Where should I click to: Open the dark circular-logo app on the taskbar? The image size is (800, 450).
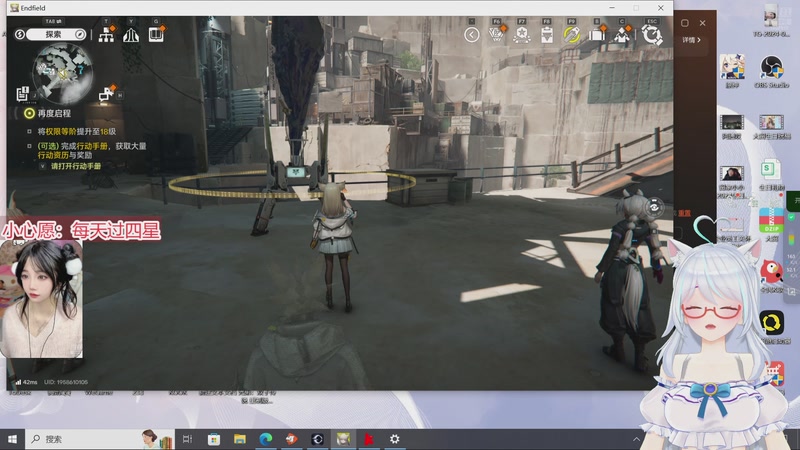[317, 439]
